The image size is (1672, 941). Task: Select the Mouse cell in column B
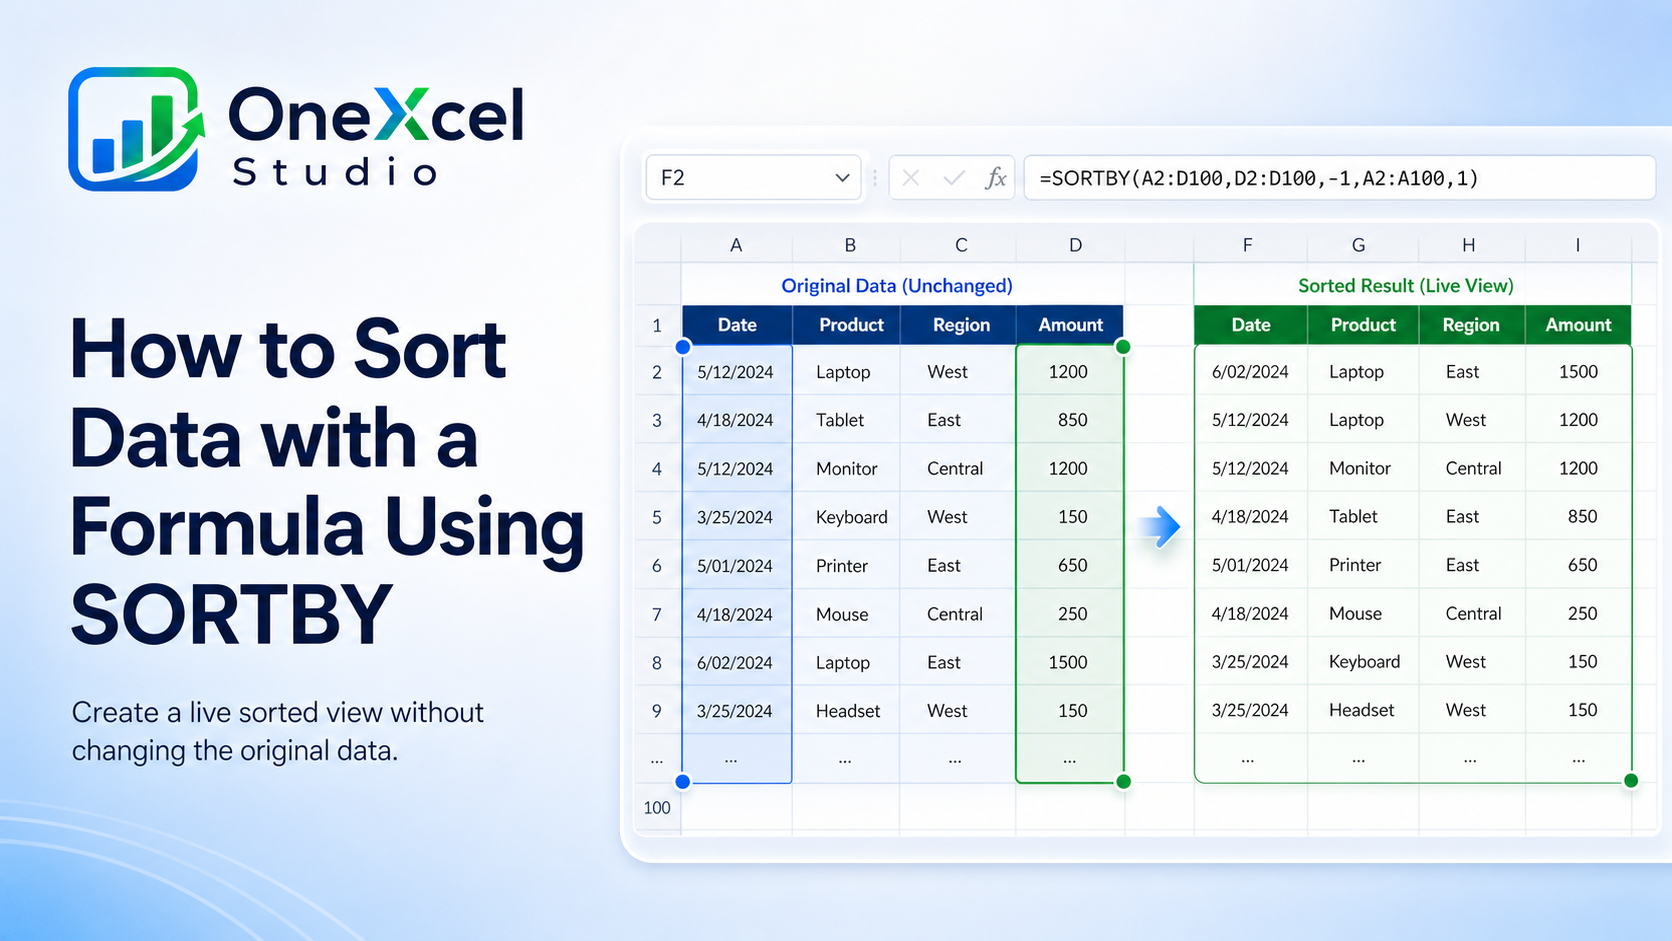[846, 614]
